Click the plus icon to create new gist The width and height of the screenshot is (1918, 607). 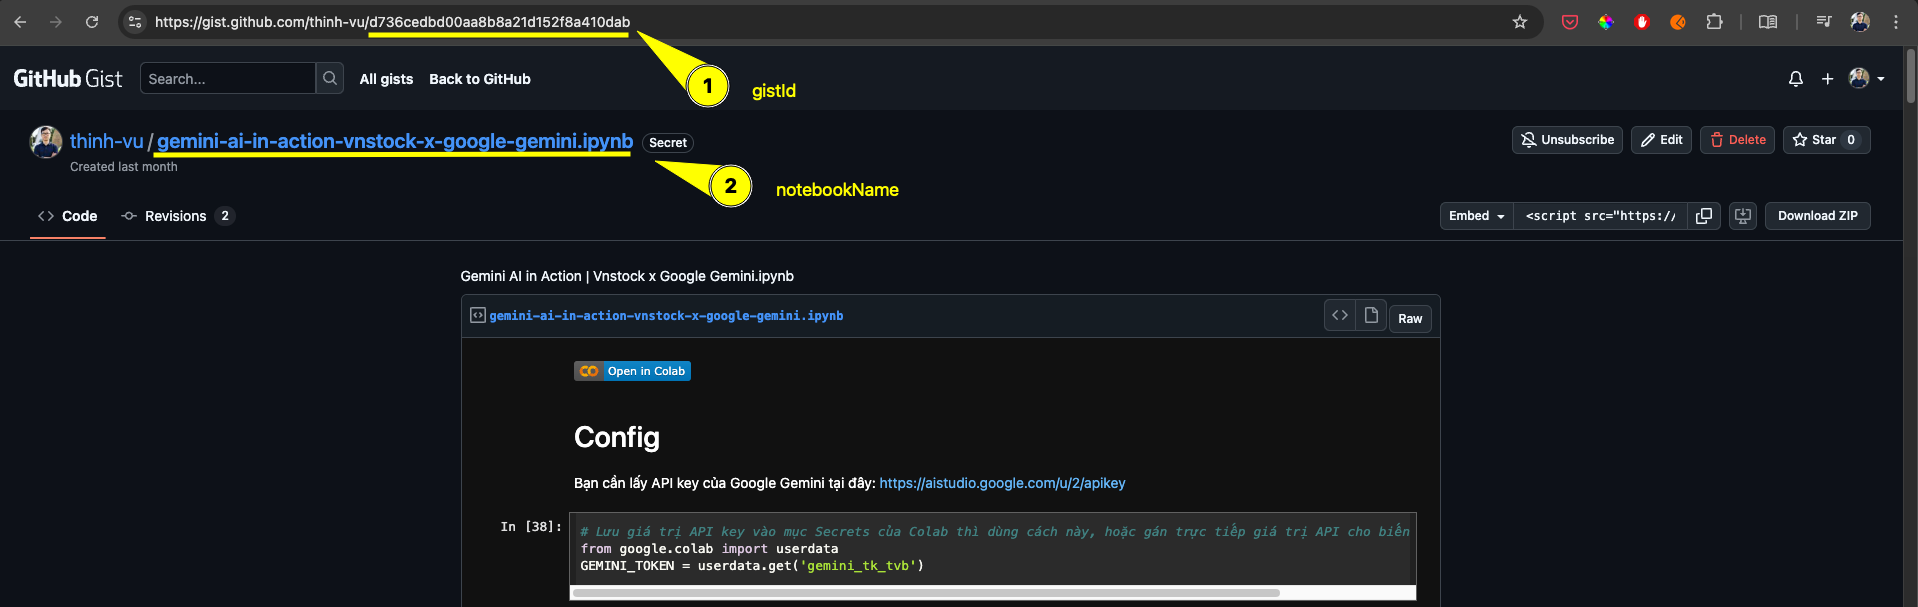pyautogui.click(x=1827, y=79)
